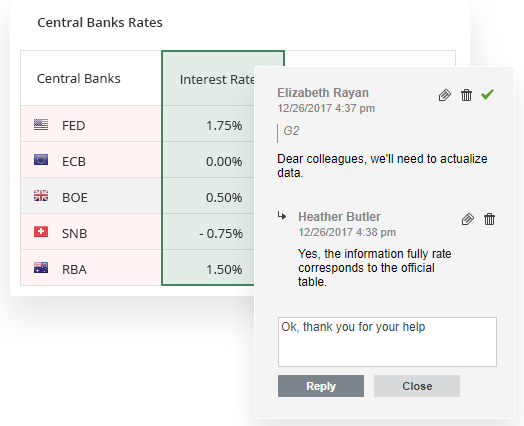
Task: Delete Elizabeth Rayan's comment
Action: [466, 95]
